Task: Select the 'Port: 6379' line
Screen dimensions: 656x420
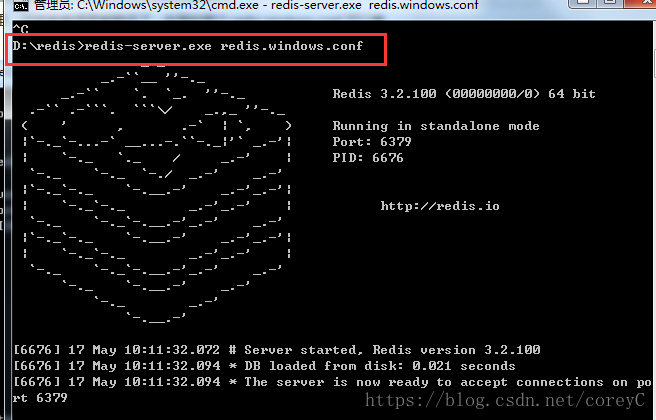Action: 372,142
